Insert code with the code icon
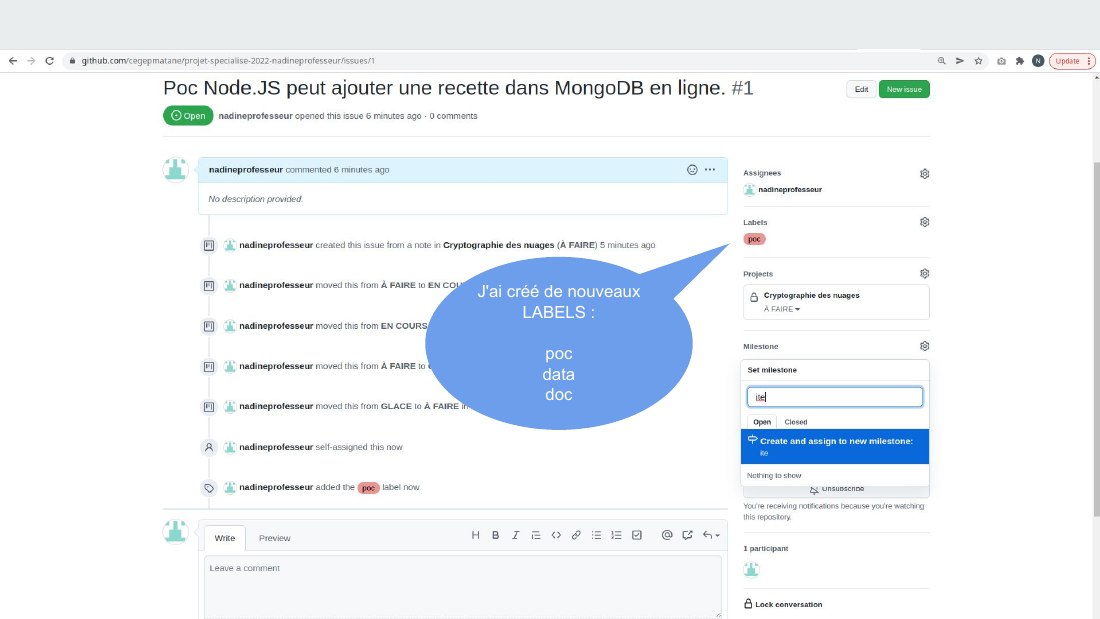Image resolution: width=1100 pixels, height=619 pixels. click(556, 535)
